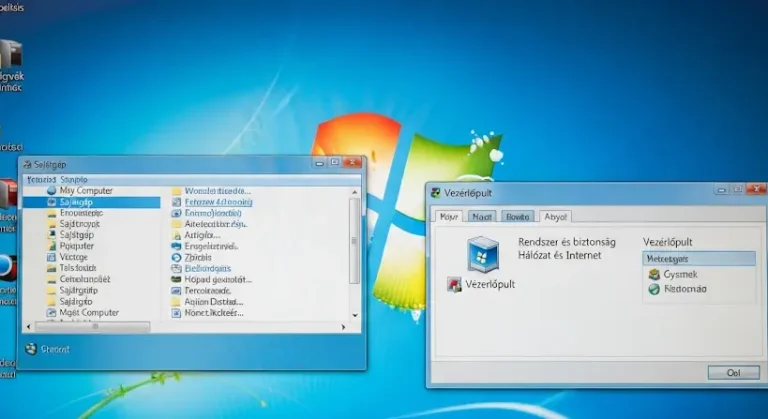
Task: Click the icon next to Victoge
Action: (x=51, y=257)
